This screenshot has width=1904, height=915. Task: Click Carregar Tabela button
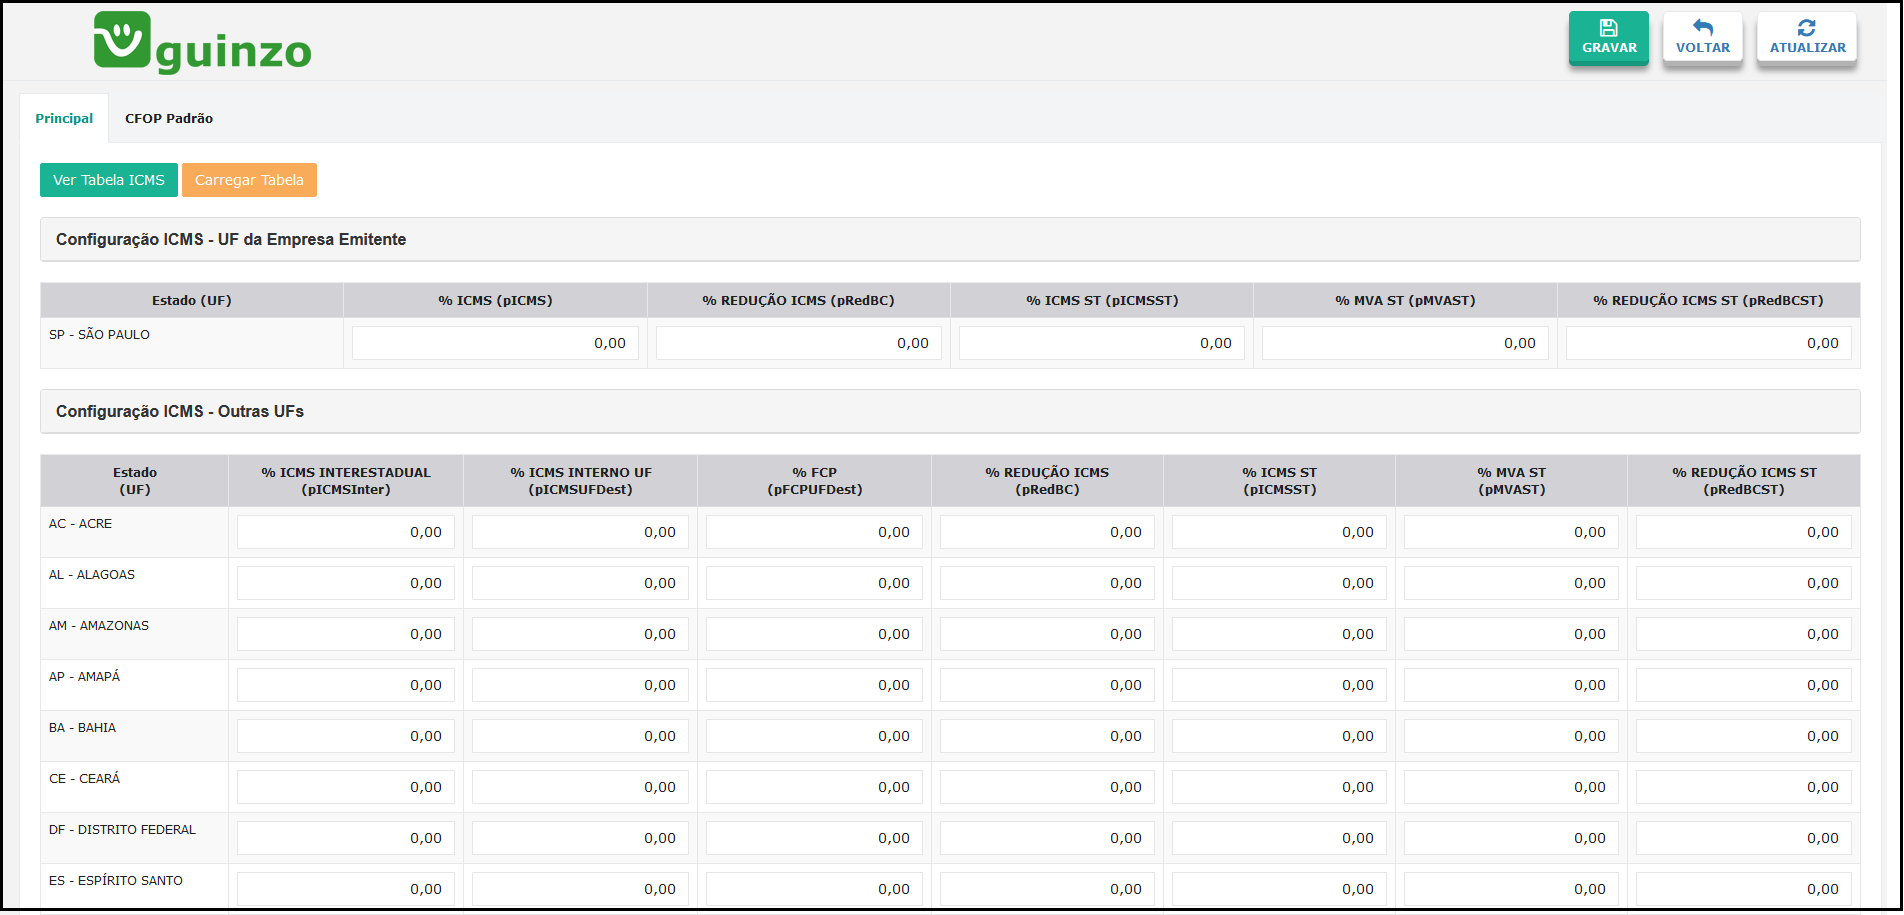point(249,180)
